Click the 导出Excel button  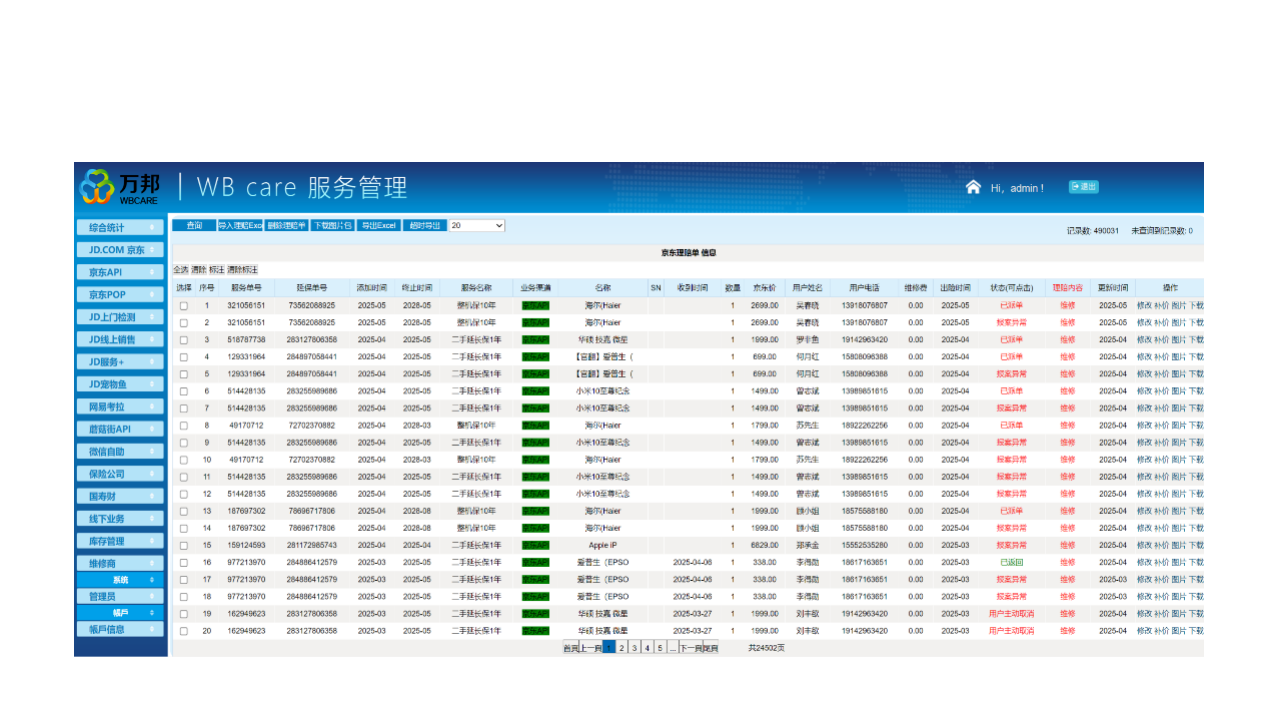[379, 226]
